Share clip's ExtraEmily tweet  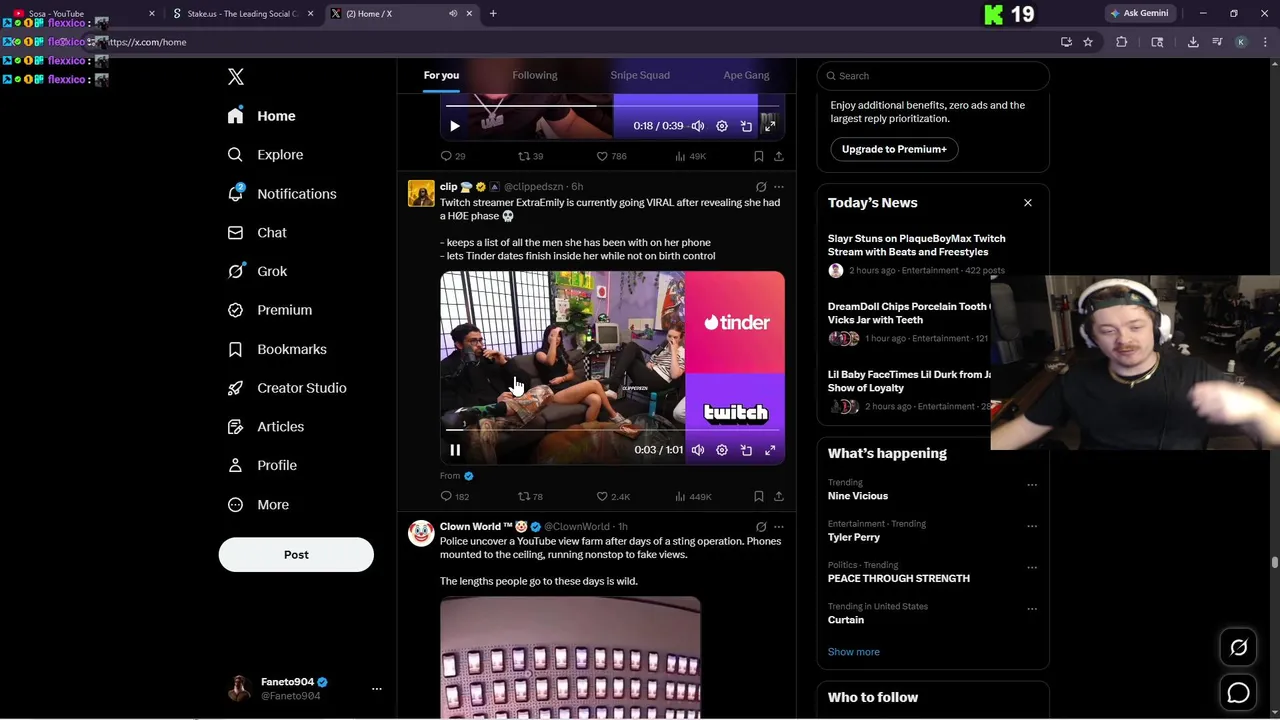tap(779, 496)
